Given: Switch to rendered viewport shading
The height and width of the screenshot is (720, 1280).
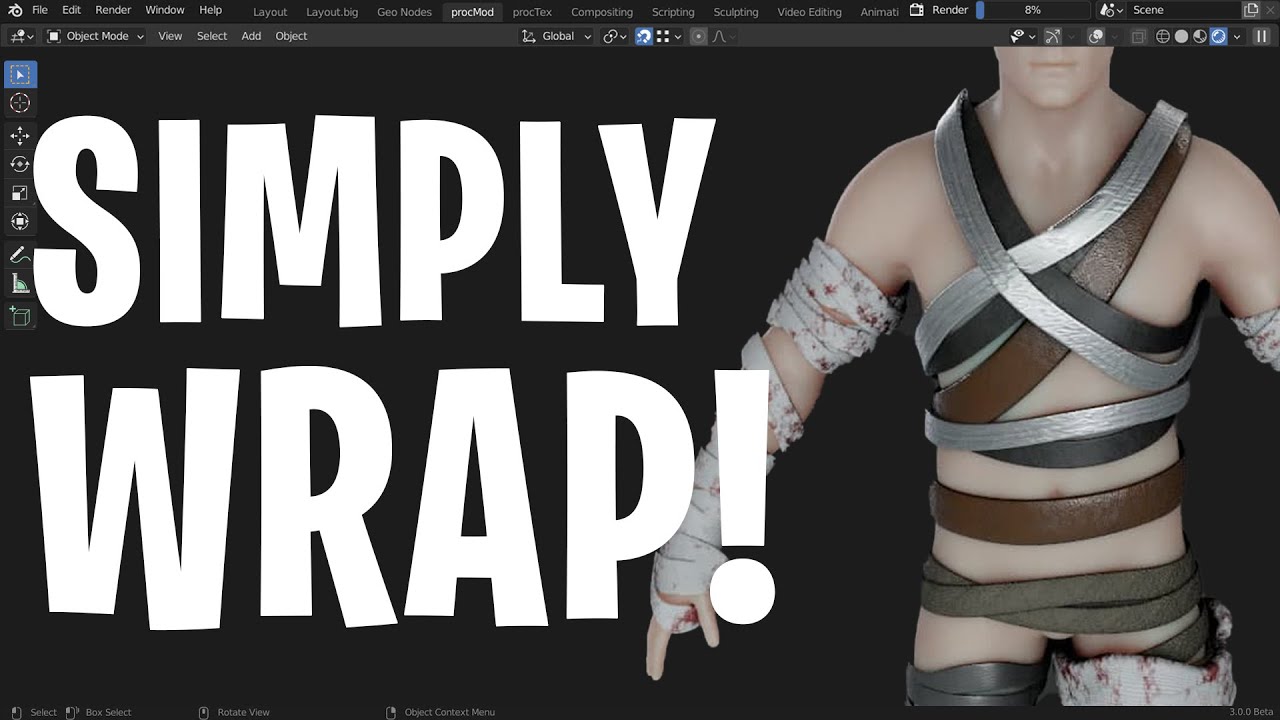Looking at the screenshot, I should (x=1218, y=36).
